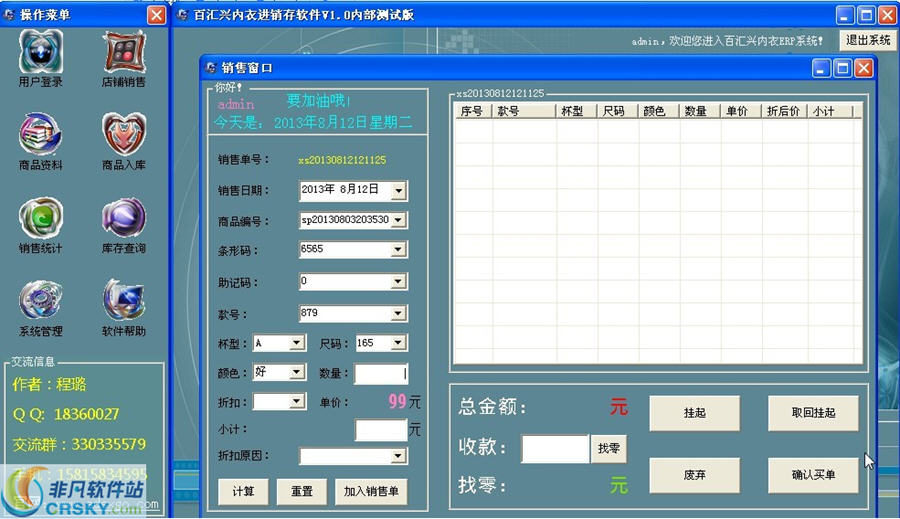Open the 系统管理 system management icon
This screenshot has height=519, width=900.
pos(41,301)
